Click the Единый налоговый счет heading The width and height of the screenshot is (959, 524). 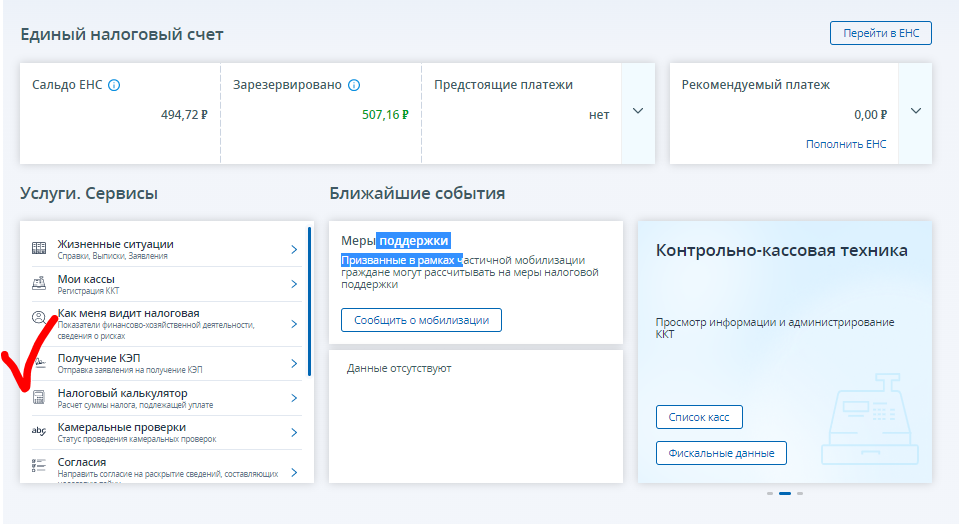pos(122,34)
